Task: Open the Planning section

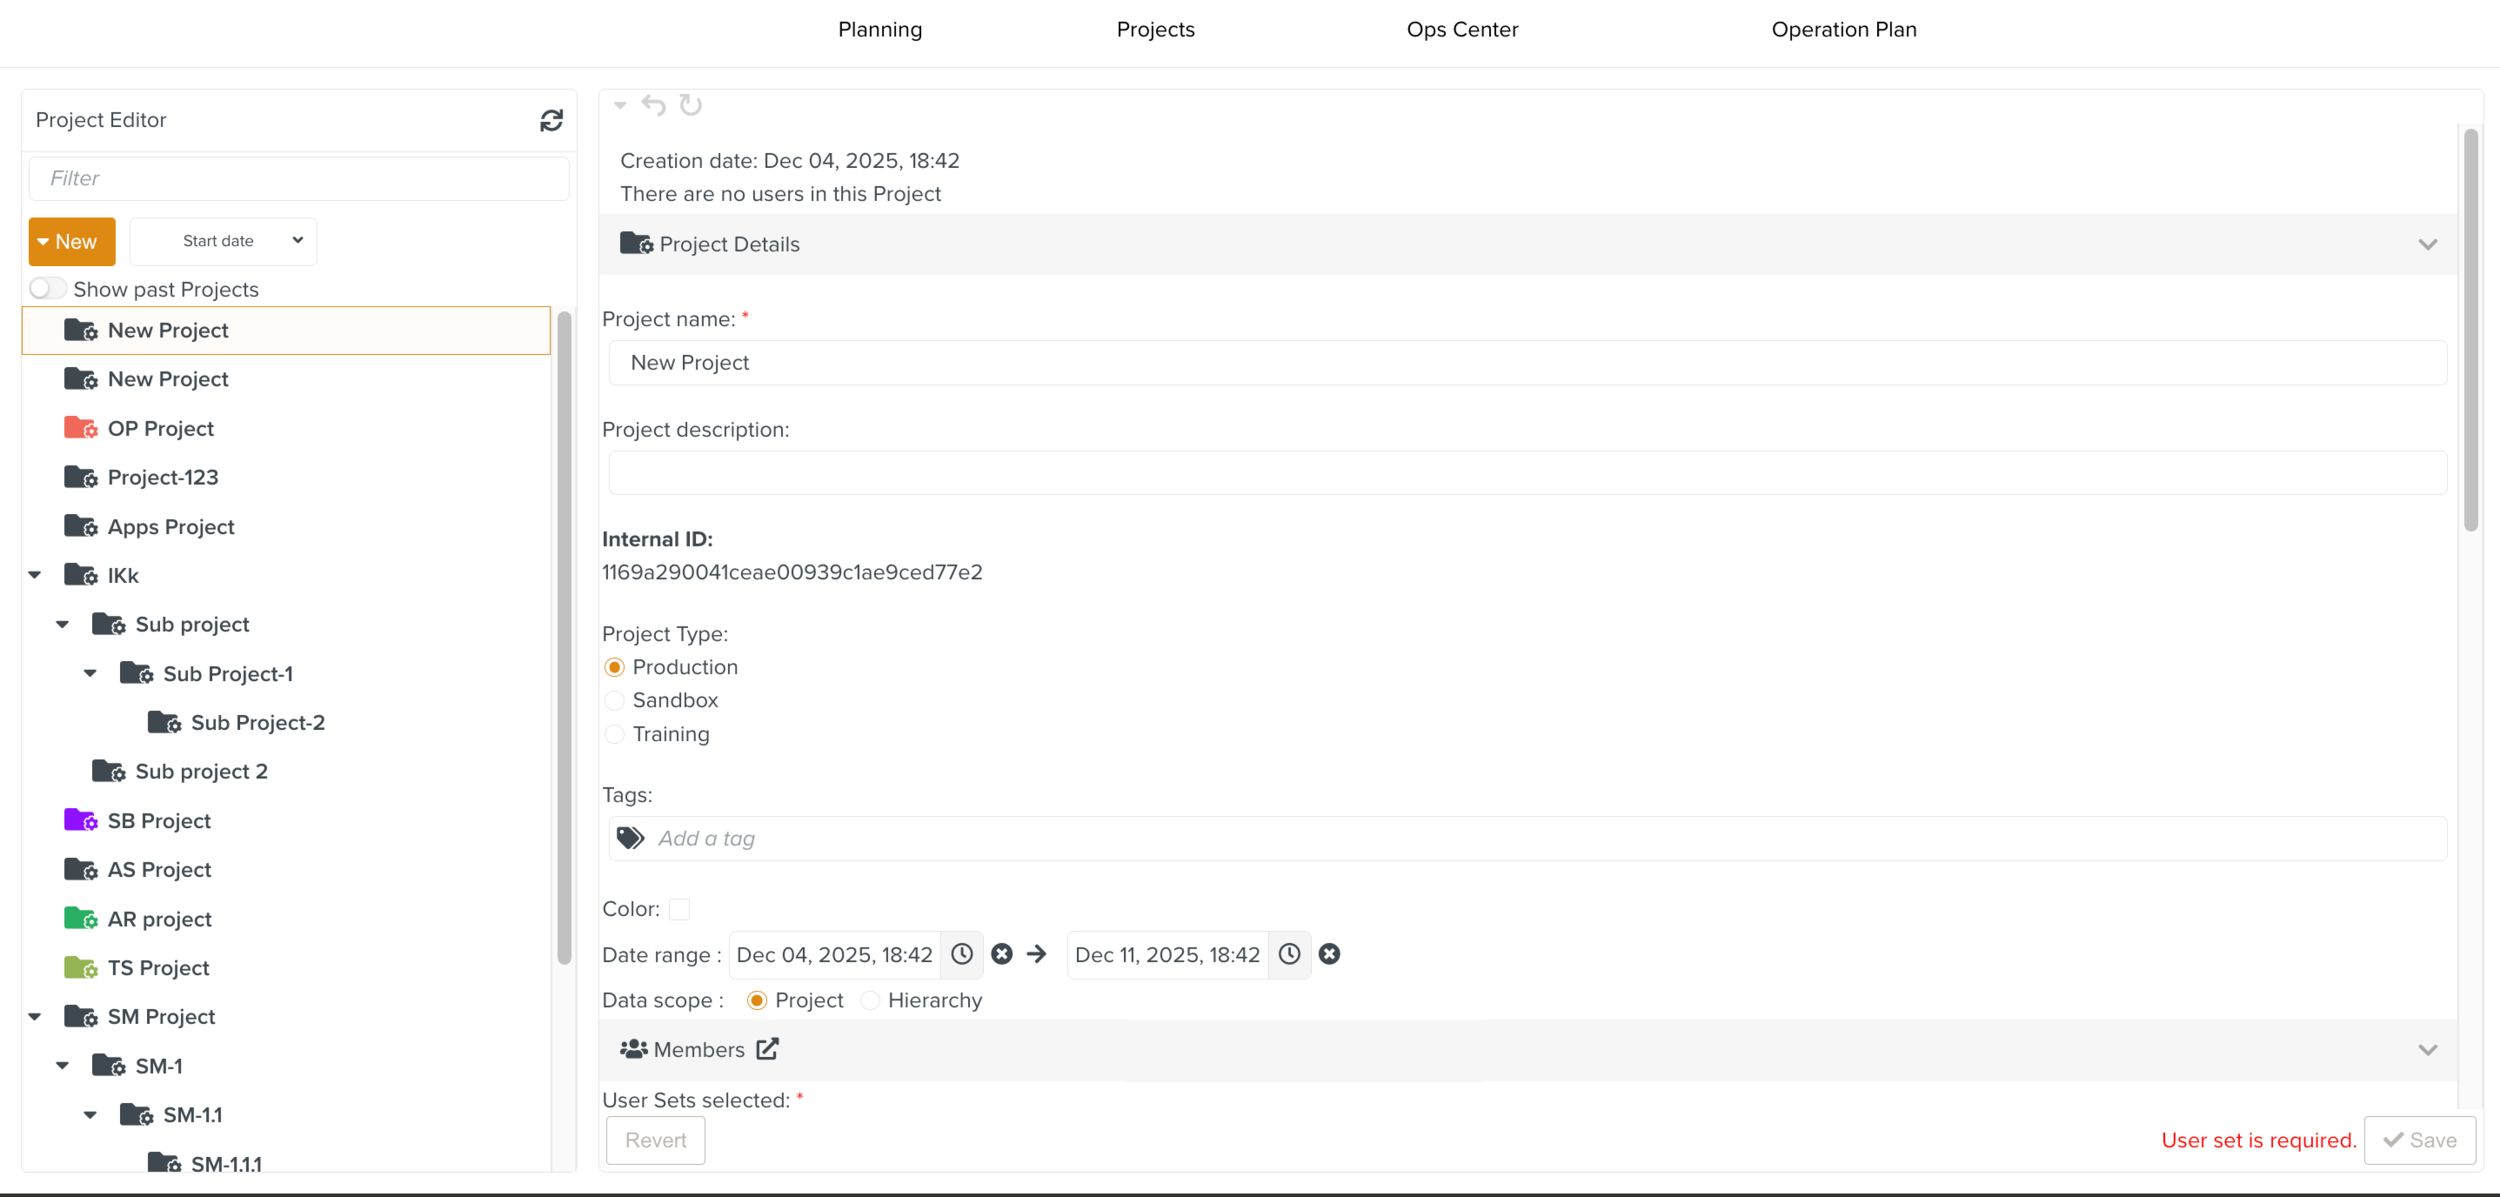Action: [879, 29]
